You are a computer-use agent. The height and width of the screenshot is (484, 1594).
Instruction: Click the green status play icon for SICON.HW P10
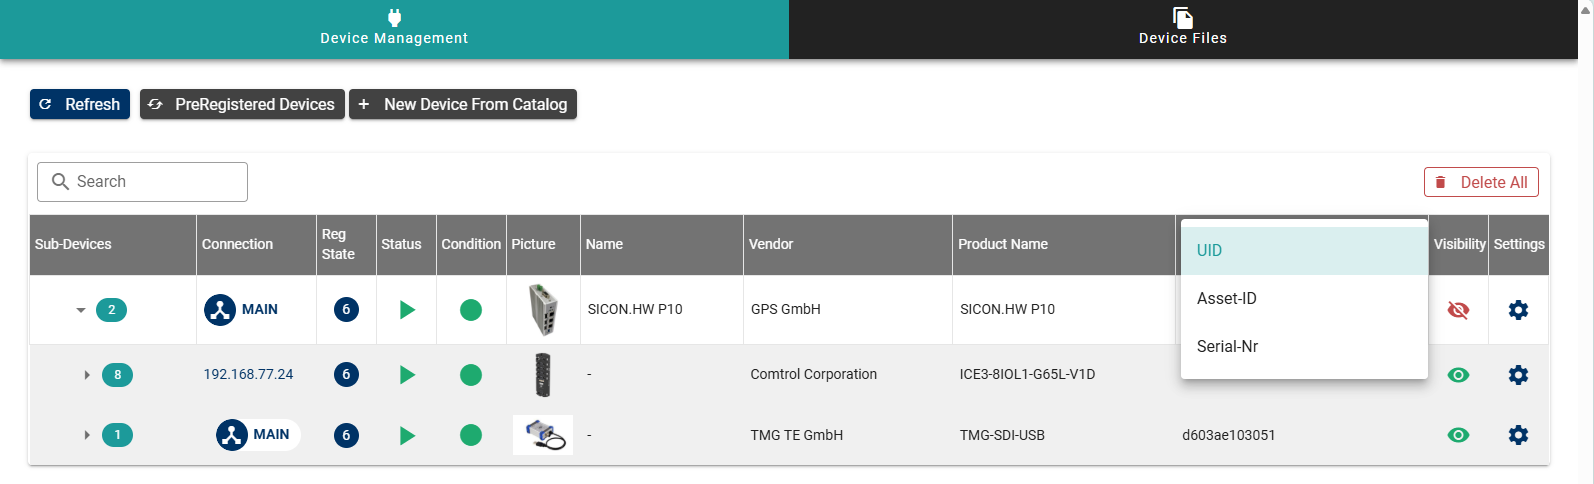(x=407, y=310)
